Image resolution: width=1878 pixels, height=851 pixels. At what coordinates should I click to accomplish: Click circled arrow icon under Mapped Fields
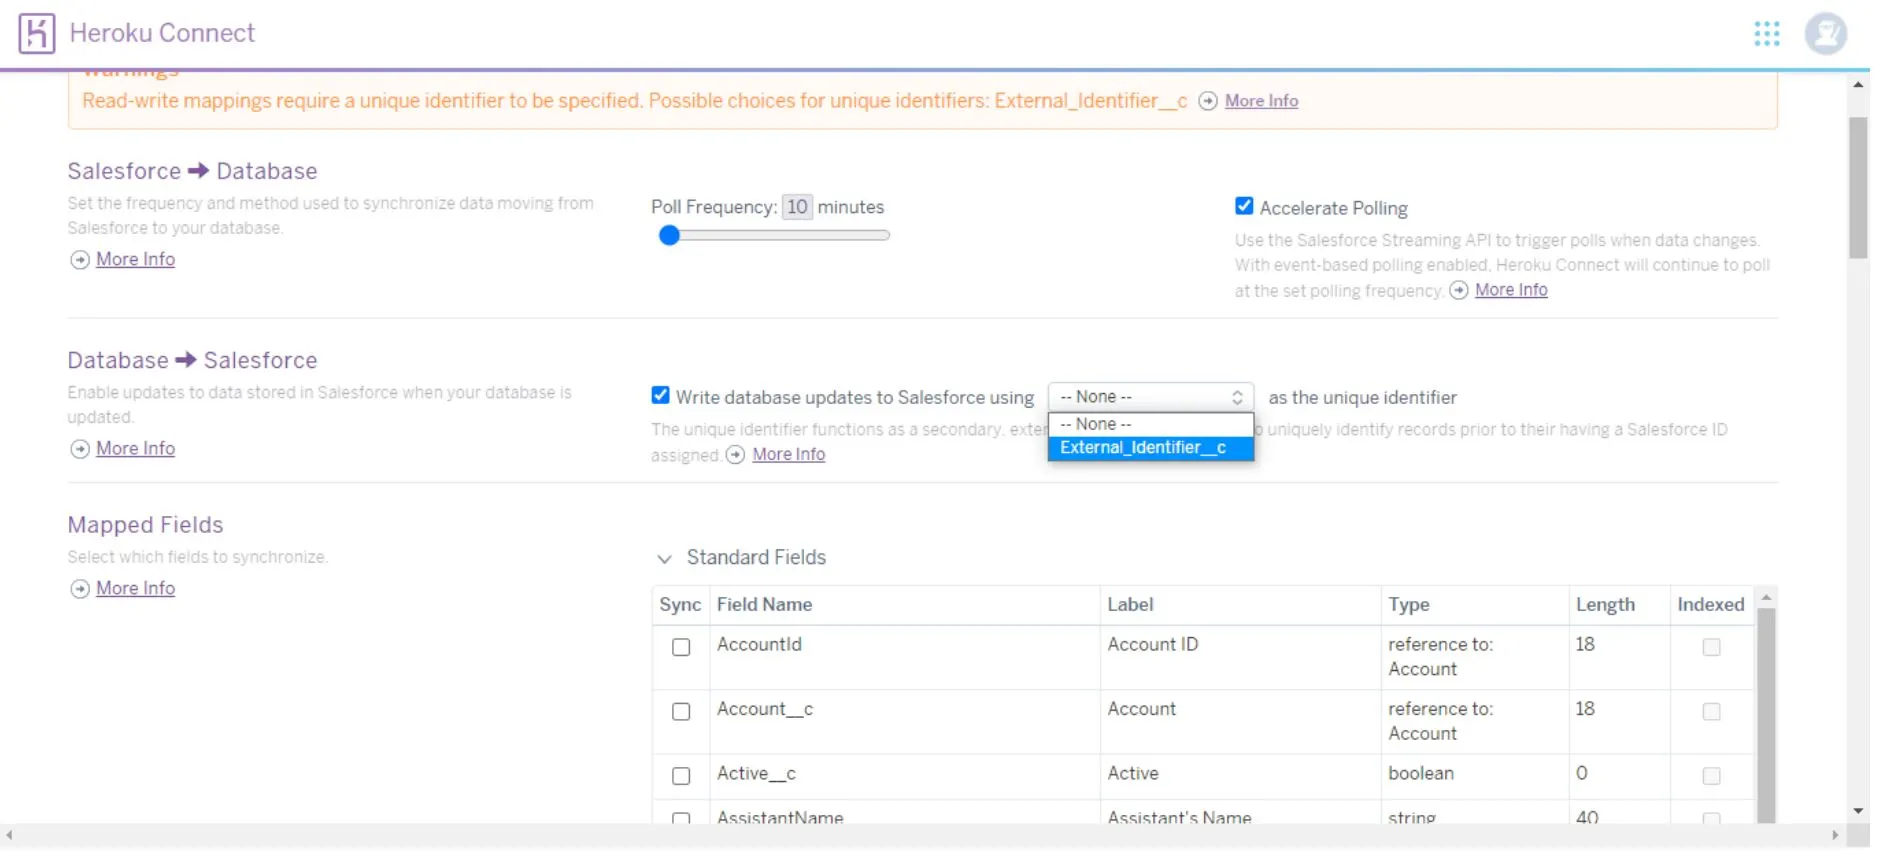coord(80,589)
